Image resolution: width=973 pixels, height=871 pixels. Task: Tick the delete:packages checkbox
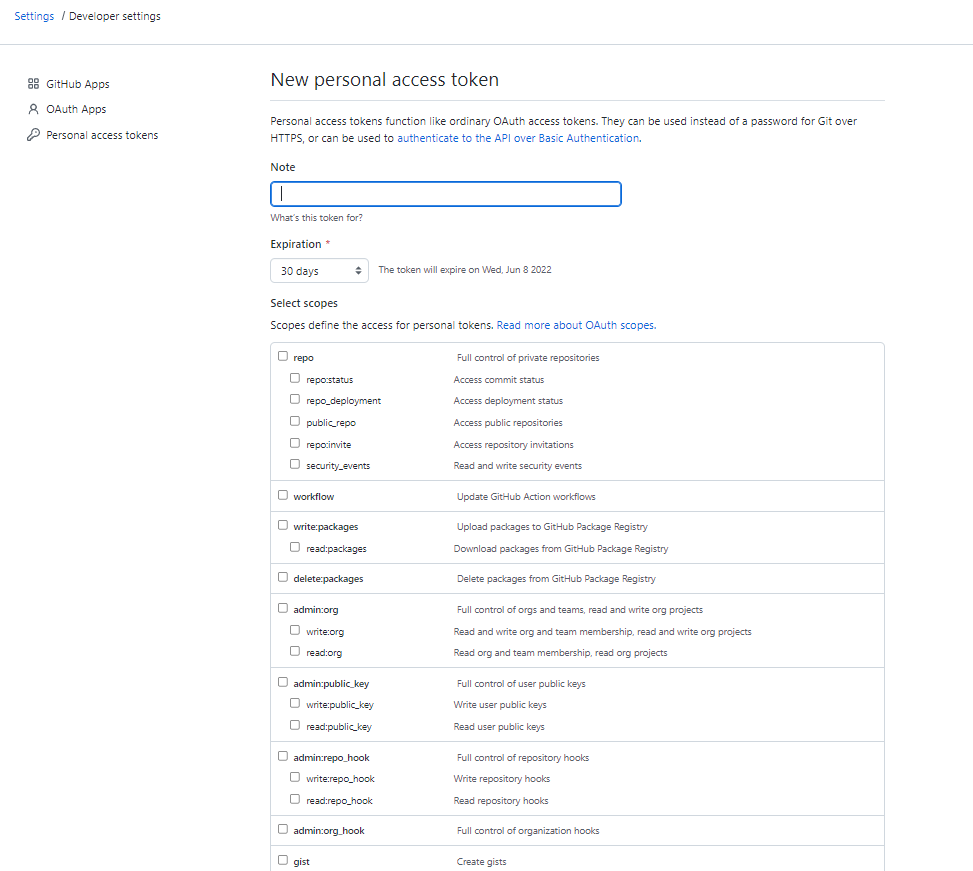click(x=283, y=577)
